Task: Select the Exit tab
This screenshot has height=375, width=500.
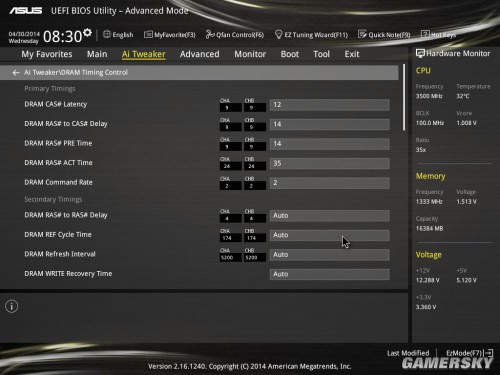Action: 352,54
